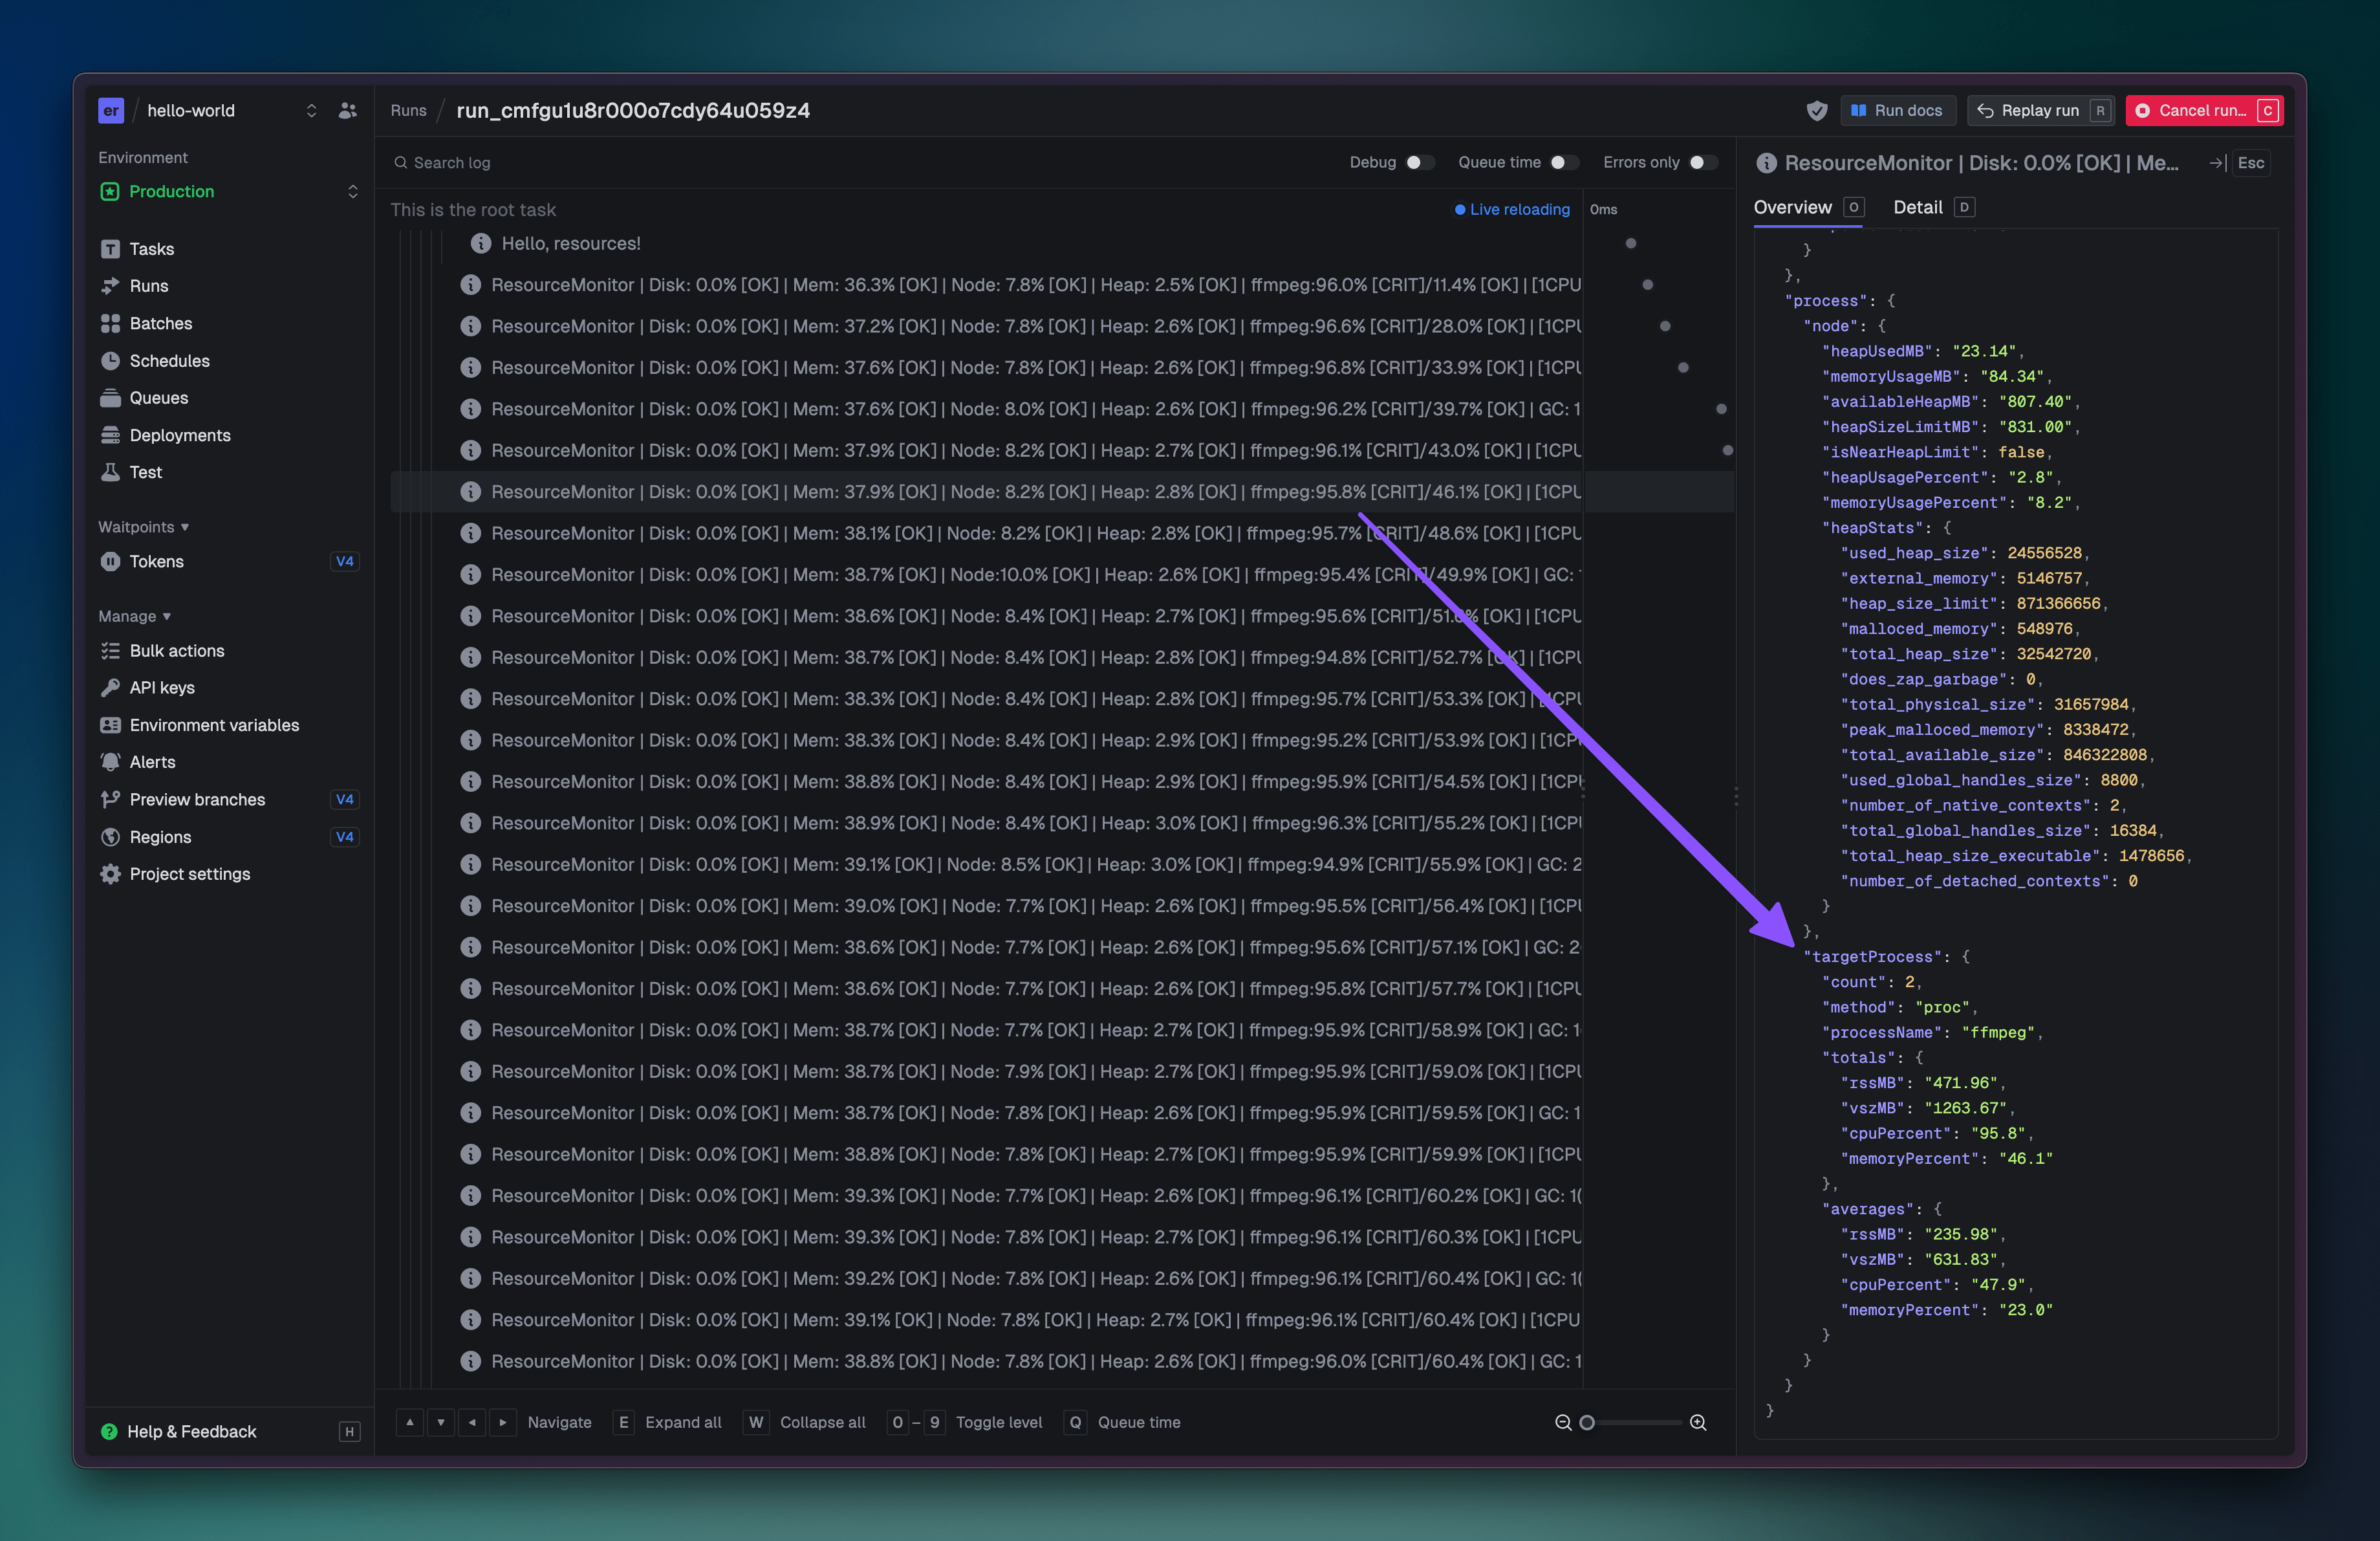Image resolution: width=2380 pixels, height=1541 pixels.
Task: Click the Replay run button
Action: (x=2041, y=110)
